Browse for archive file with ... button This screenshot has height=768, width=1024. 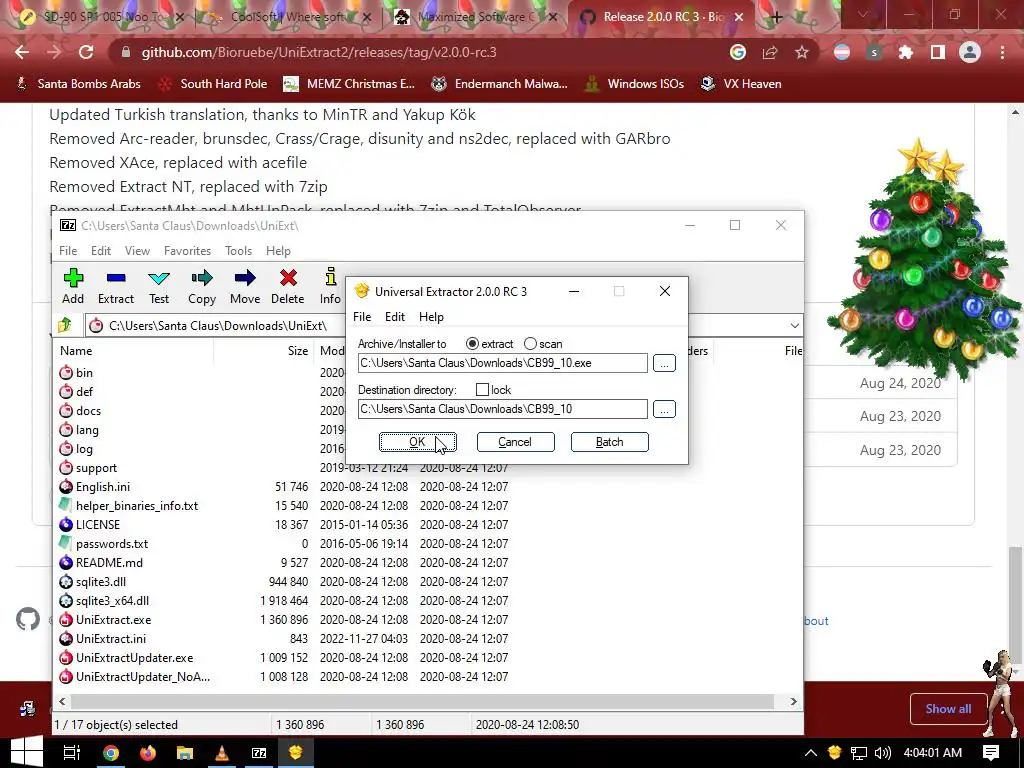tap(664, 363)
